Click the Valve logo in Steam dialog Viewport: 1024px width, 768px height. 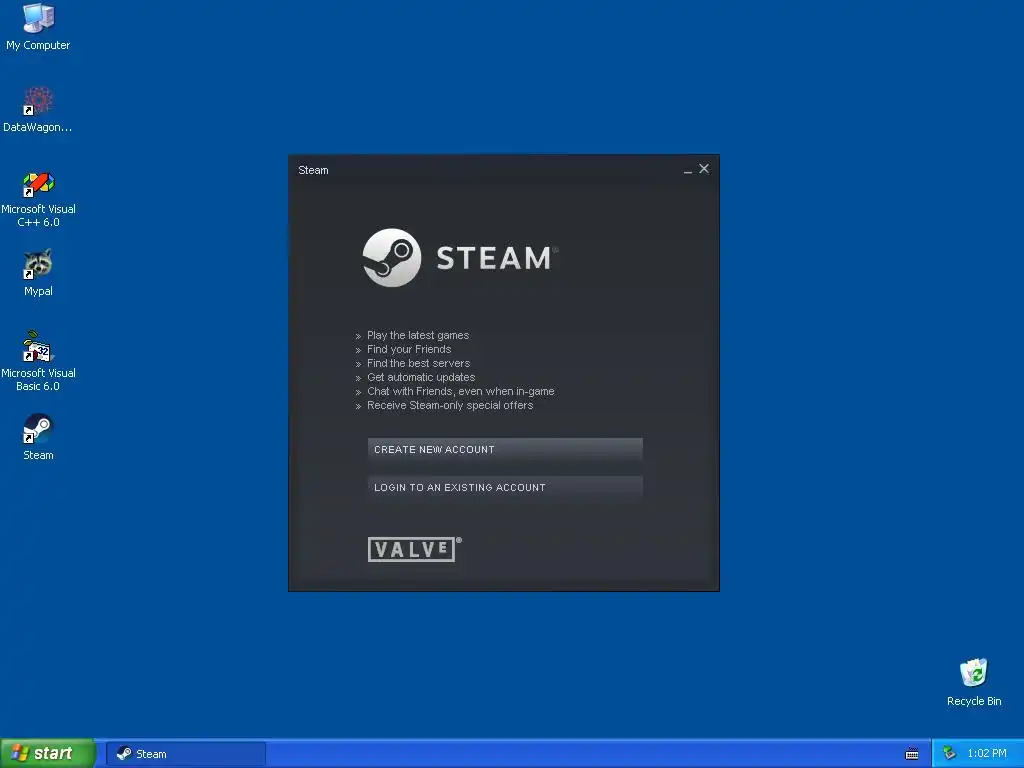tap(414, 549)
